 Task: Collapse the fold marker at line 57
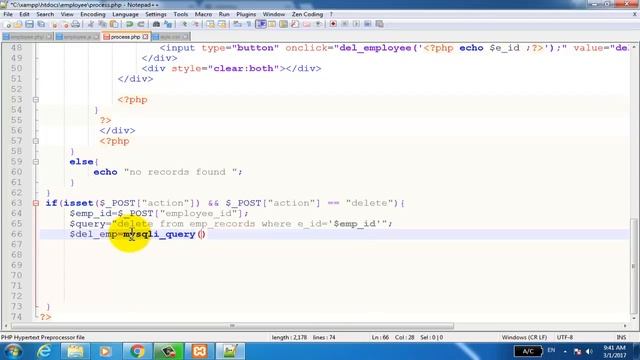(x=36, y=141)
